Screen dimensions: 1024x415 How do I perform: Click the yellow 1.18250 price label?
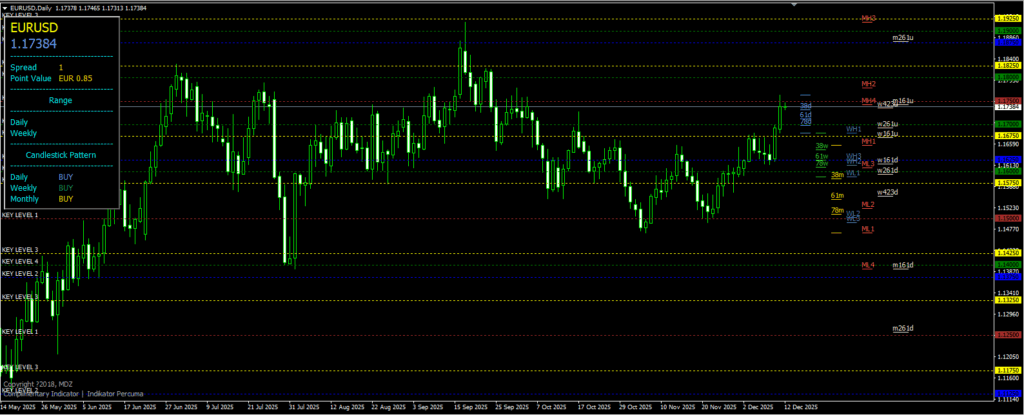click(1007, 66)
